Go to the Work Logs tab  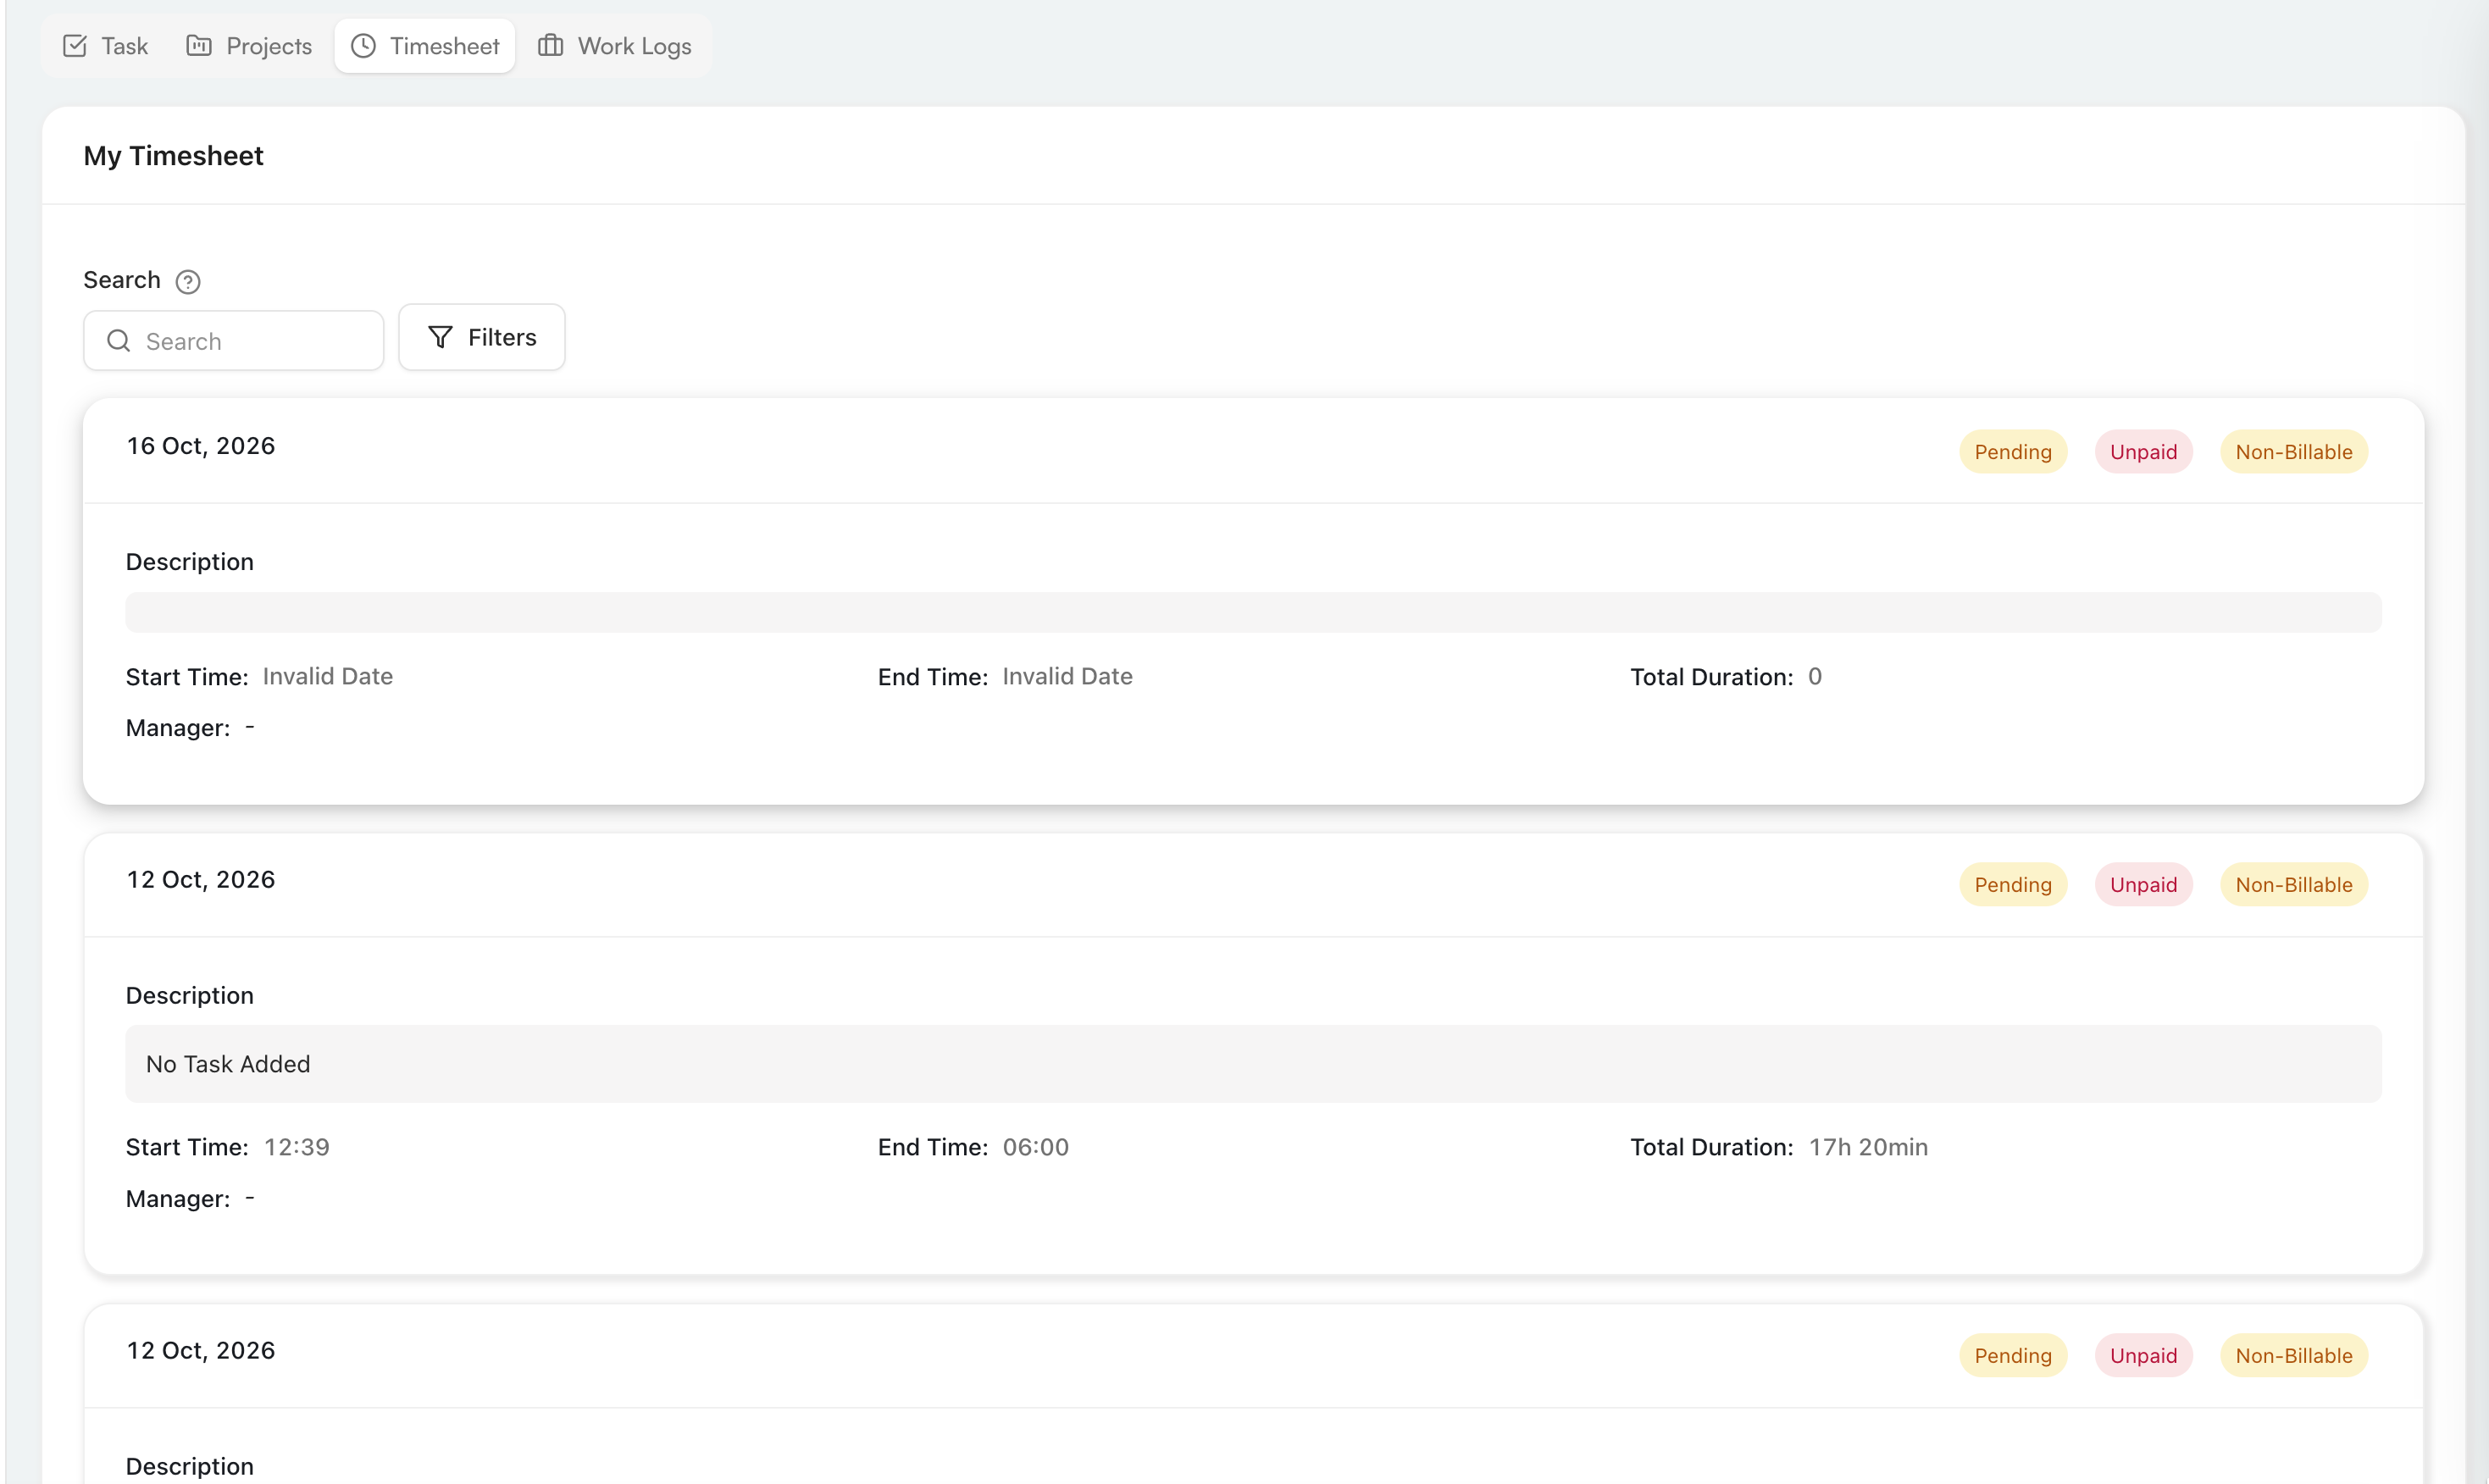615,46
